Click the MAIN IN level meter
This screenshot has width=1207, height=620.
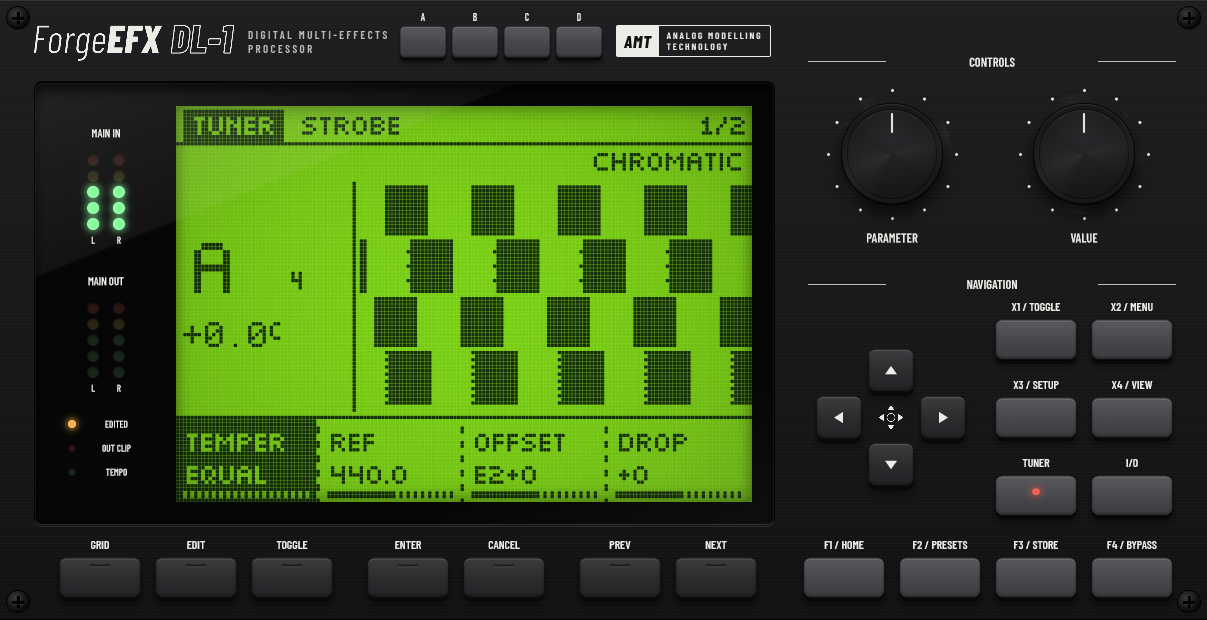[106, 192]
